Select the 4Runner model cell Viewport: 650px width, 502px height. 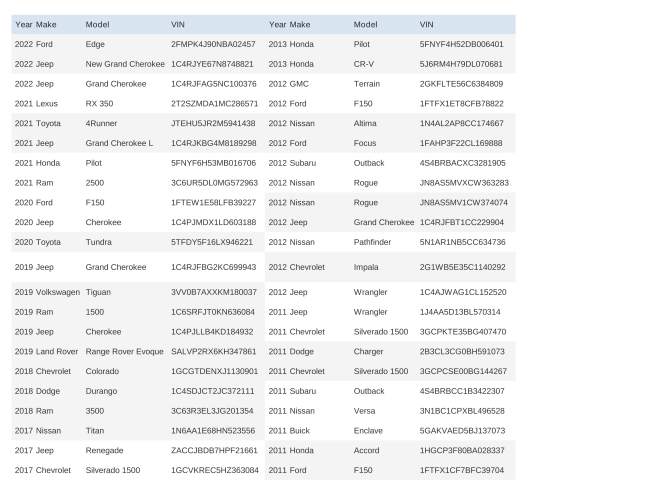pos(102,123)
